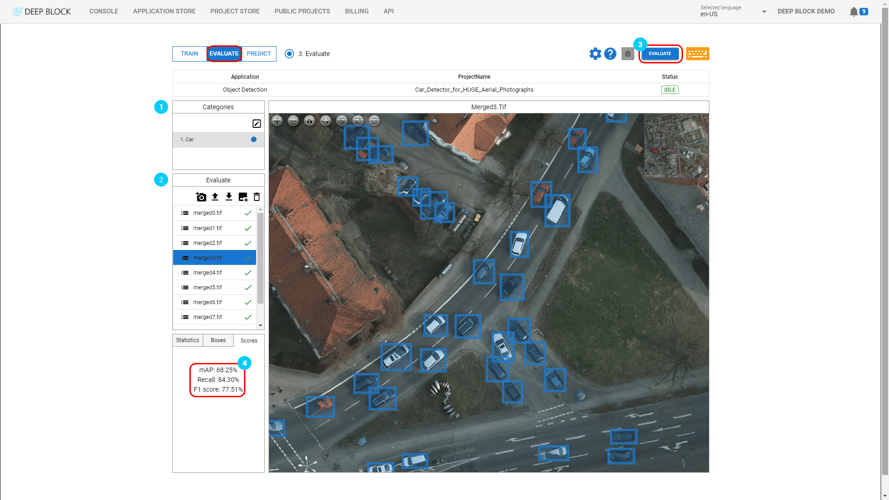This screenshot has height=500, width=889.
Task: Click the add image set icon
Action: [x=243, y=197]
